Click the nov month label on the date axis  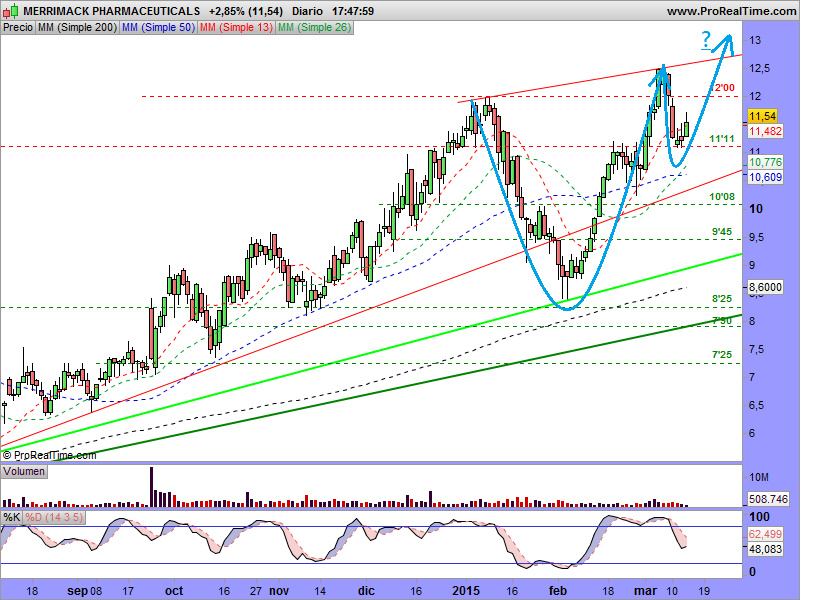[279, 591]
